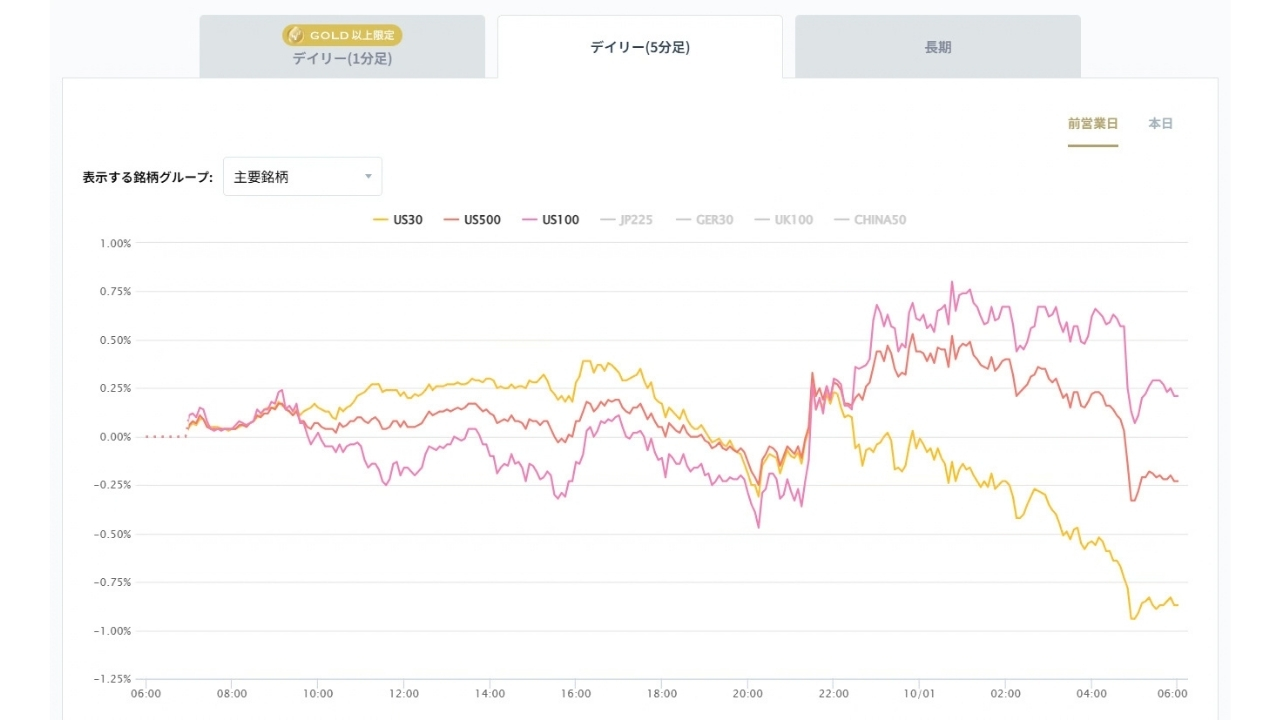Select the デイリー(5分足) tab
This screenshot has height=720, width=1280.
pyautogui.click(x=640, y=47)
